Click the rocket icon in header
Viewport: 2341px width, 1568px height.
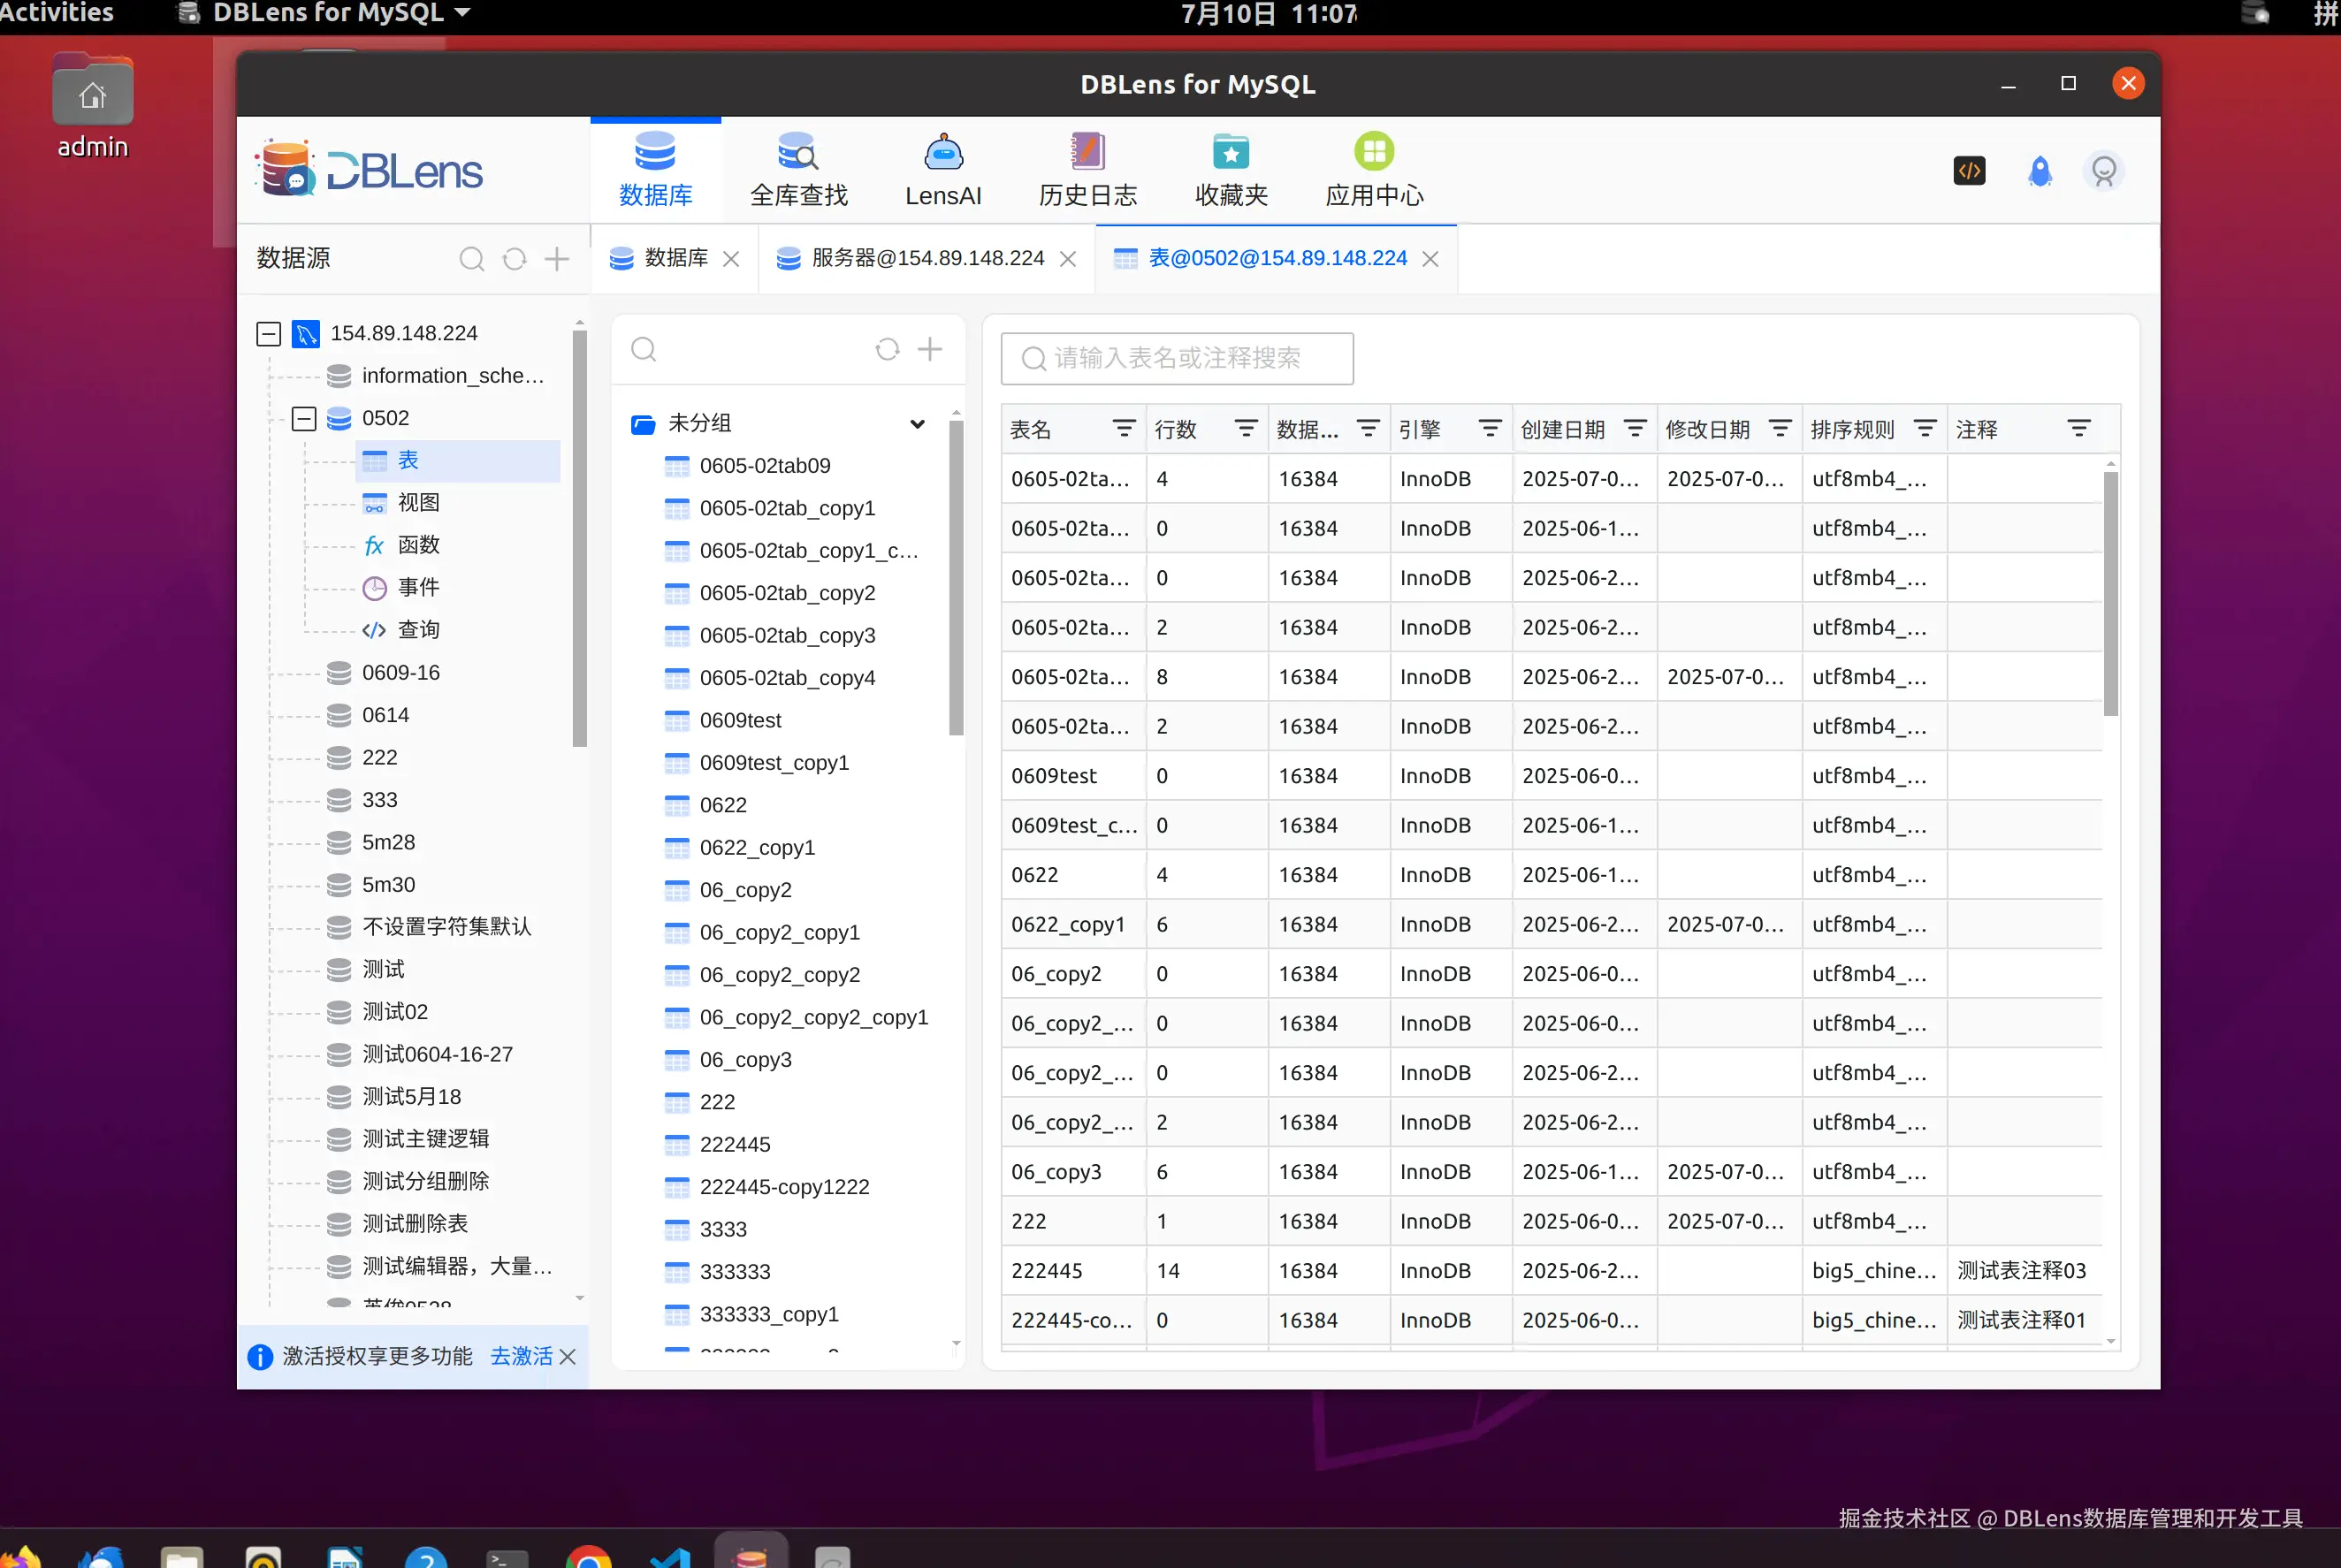(x=2039, y=171)
